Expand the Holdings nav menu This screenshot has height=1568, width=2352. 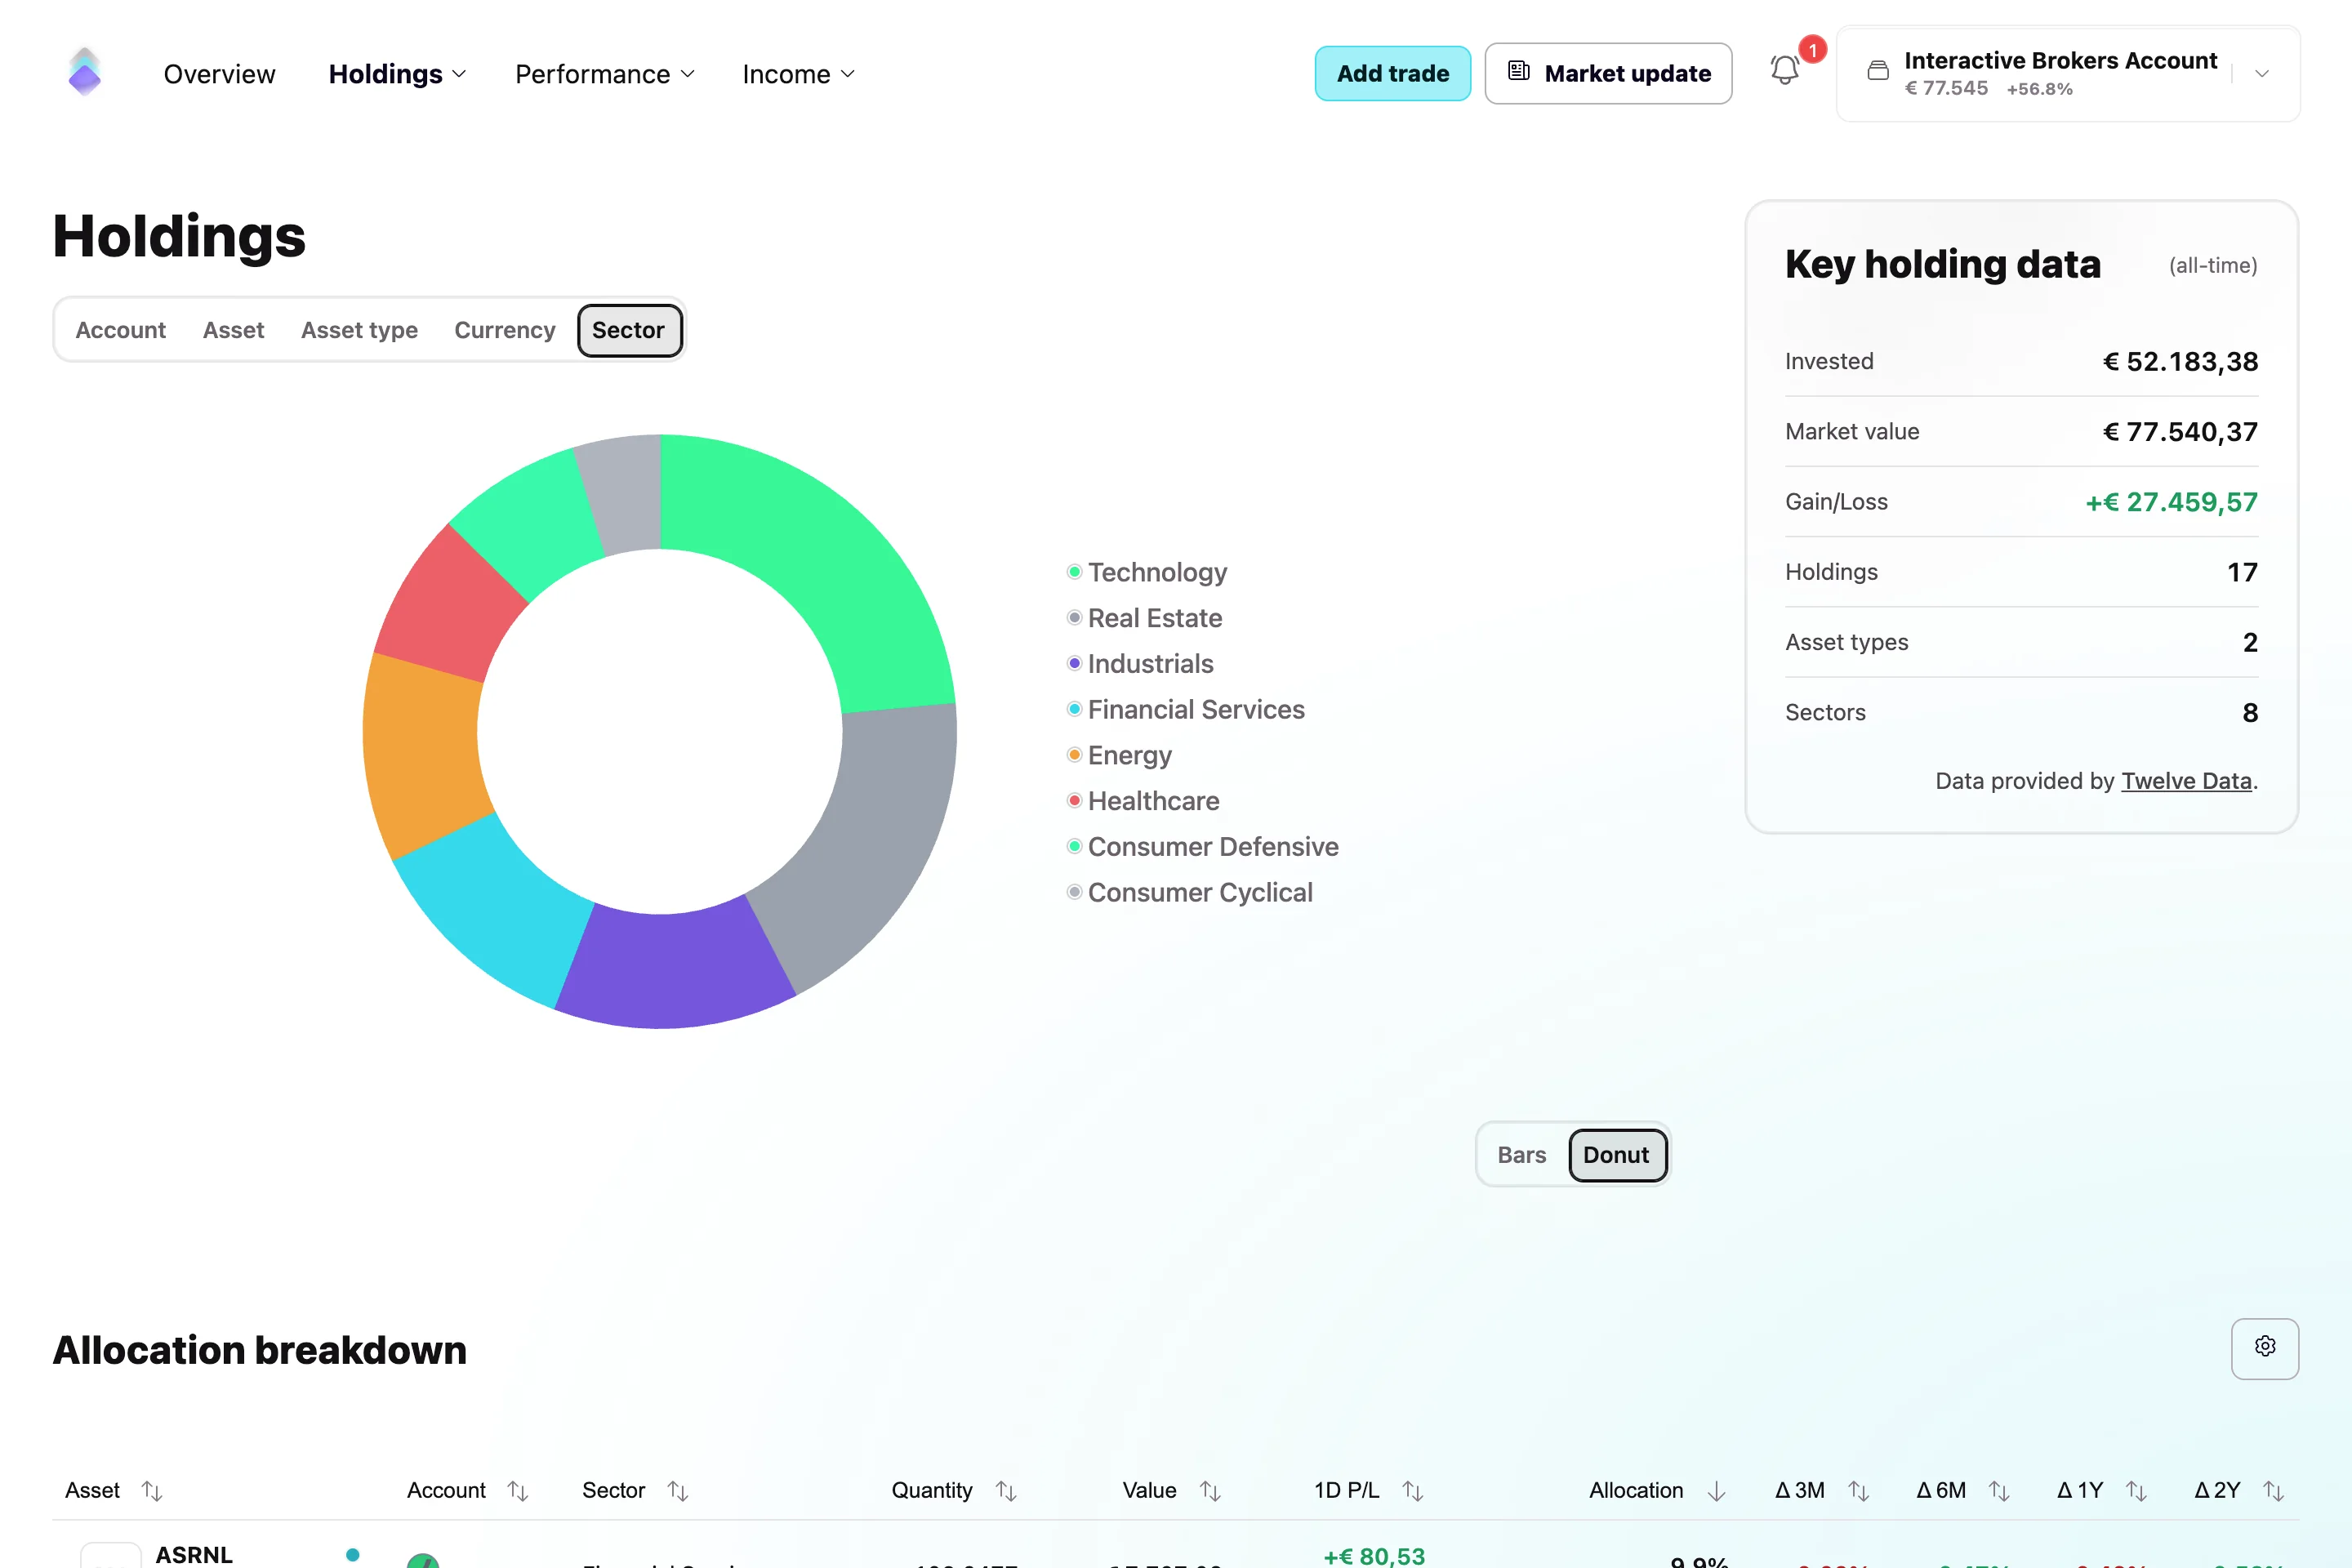(x=397, y=74)
